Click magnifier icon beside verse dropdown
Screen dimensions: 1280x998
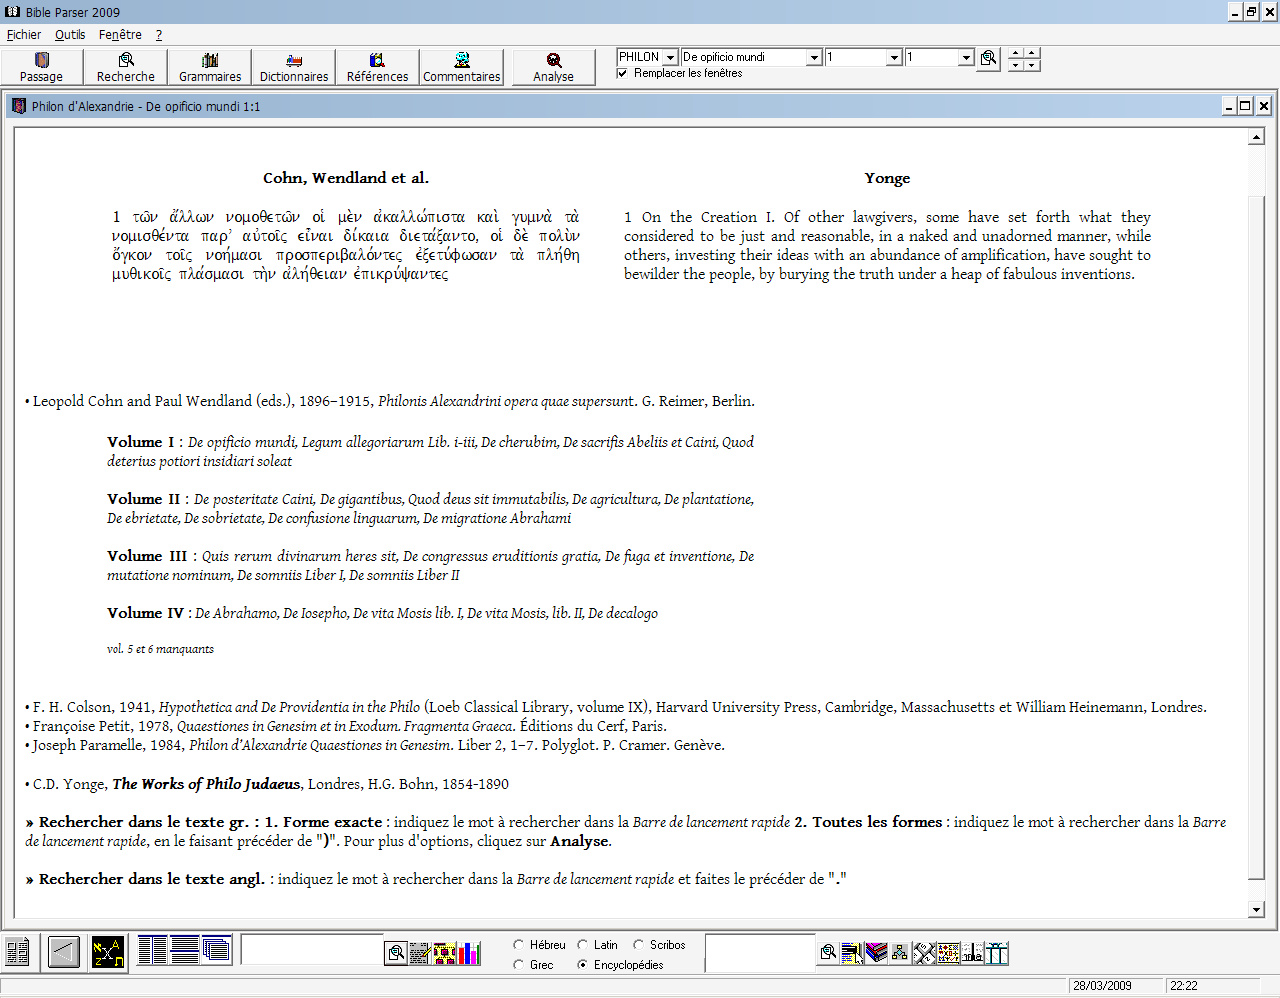pos(989,58)
